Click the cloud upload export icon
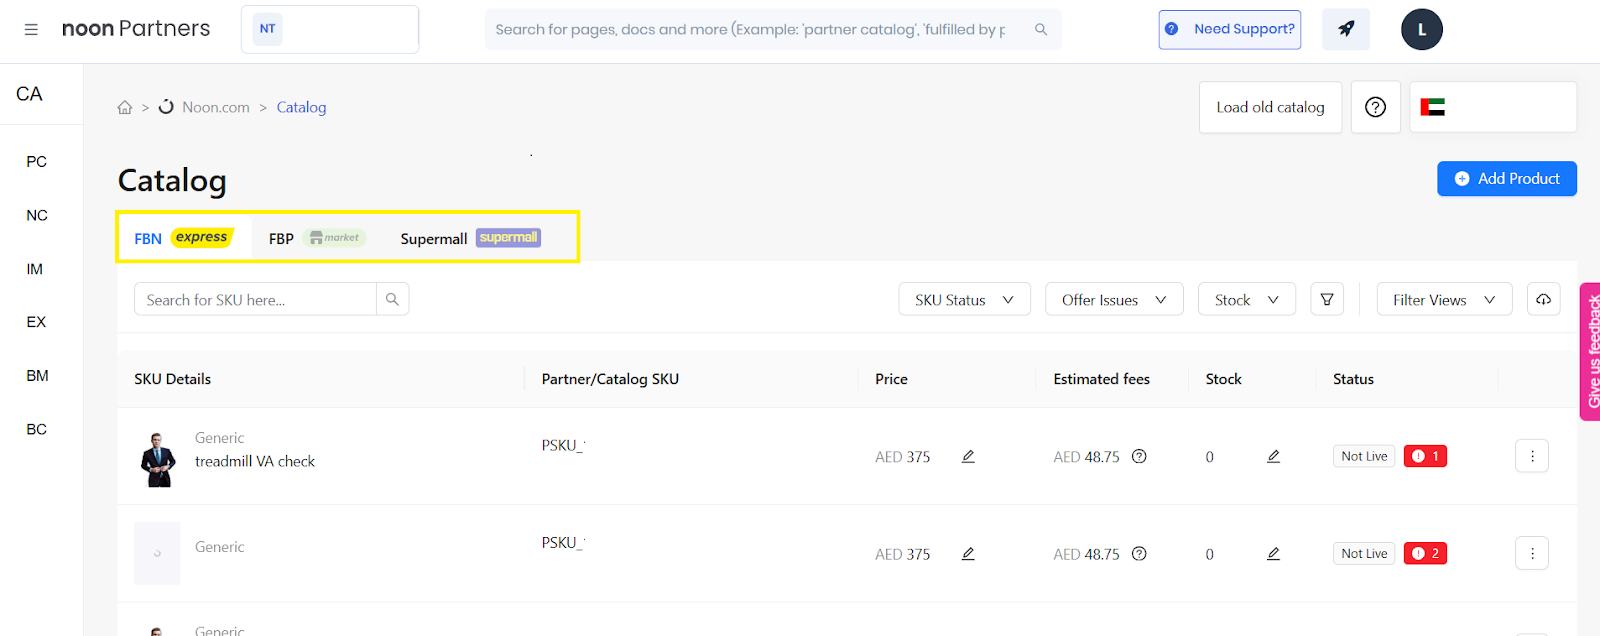This screenshot has height=636, width=1600. [1544, 299]
